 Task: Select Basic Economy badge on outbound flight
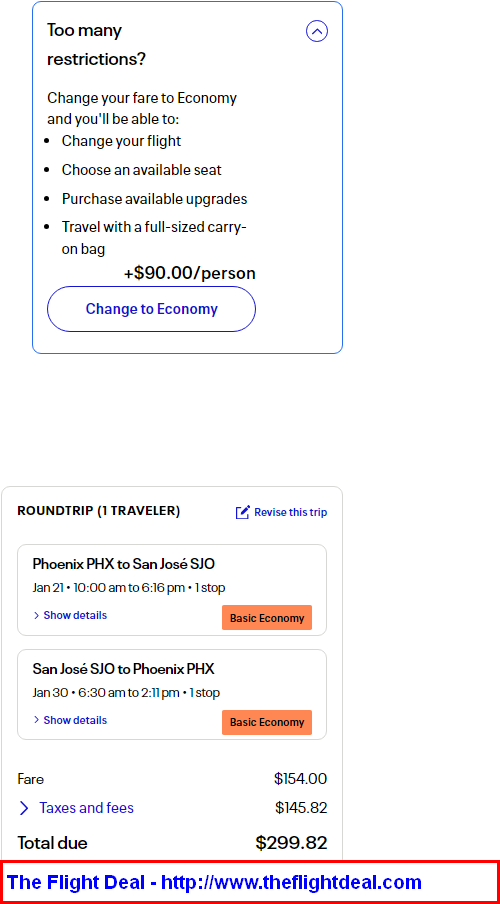coord(267,617)
